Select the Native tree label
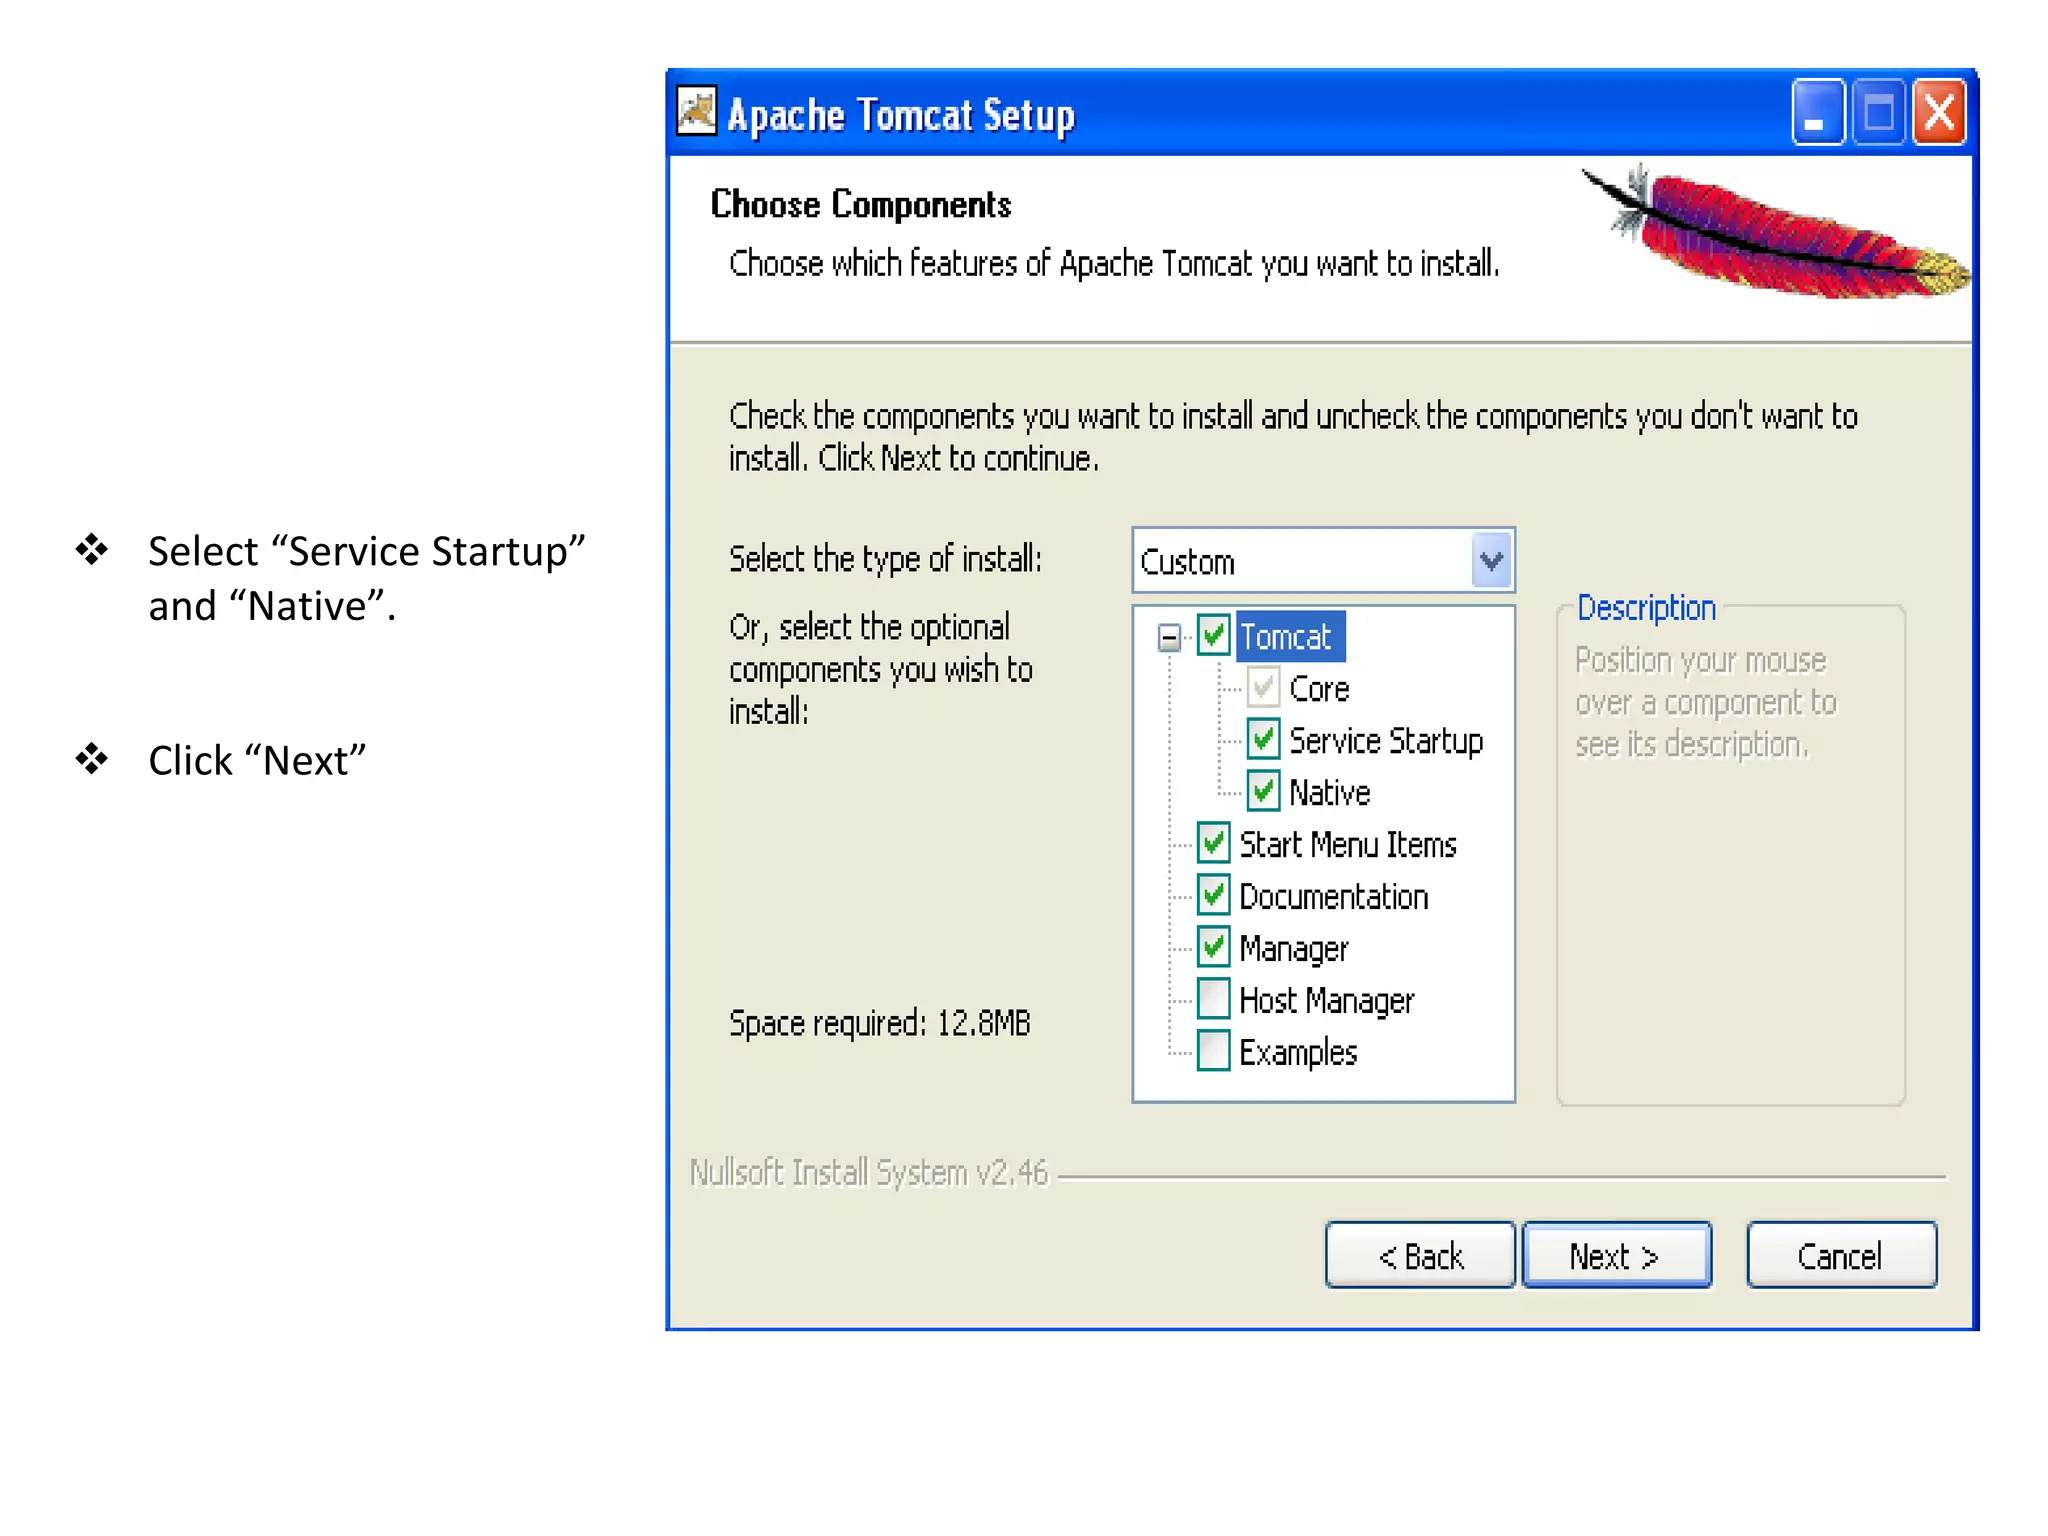Screen dimensions: 2048x1536 click(1329, 793)
